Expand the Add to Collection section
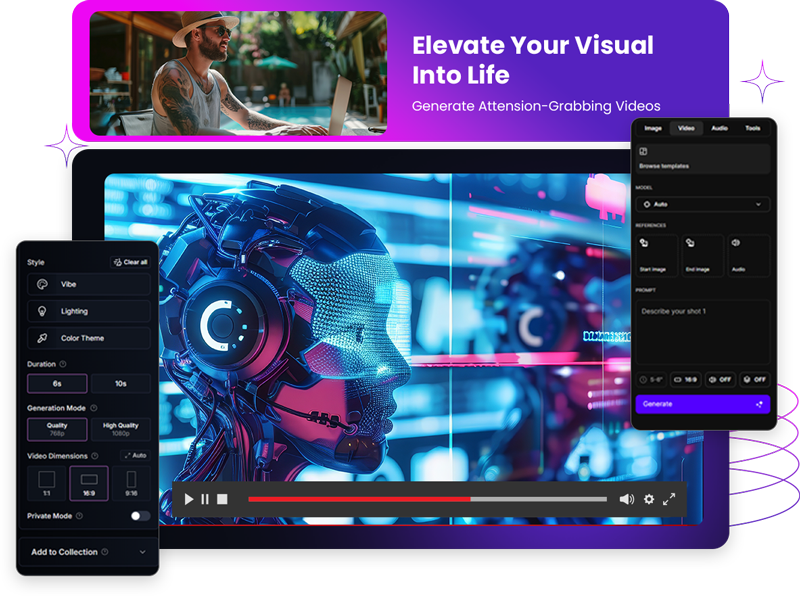This screenshot has width=800, height=596. pos(88,552)
